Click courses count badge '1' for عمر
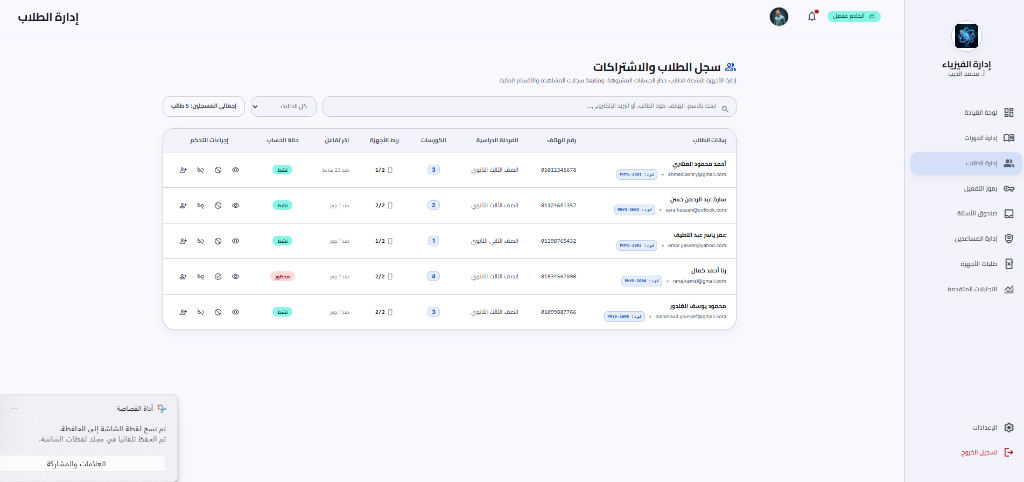The height and width of the screenshot is (482, 1024). click(x=434, y=241)
